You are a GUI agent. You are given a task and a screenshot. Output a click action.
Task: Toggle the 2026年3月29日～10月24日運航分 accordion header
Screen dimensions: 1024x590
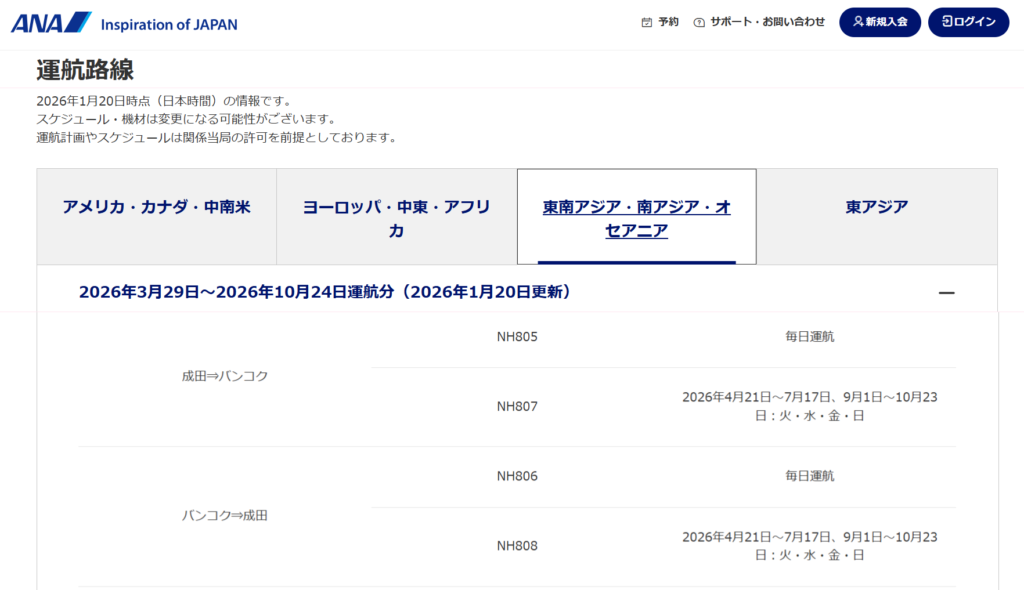pyautogui.click(x=325, y=292)
